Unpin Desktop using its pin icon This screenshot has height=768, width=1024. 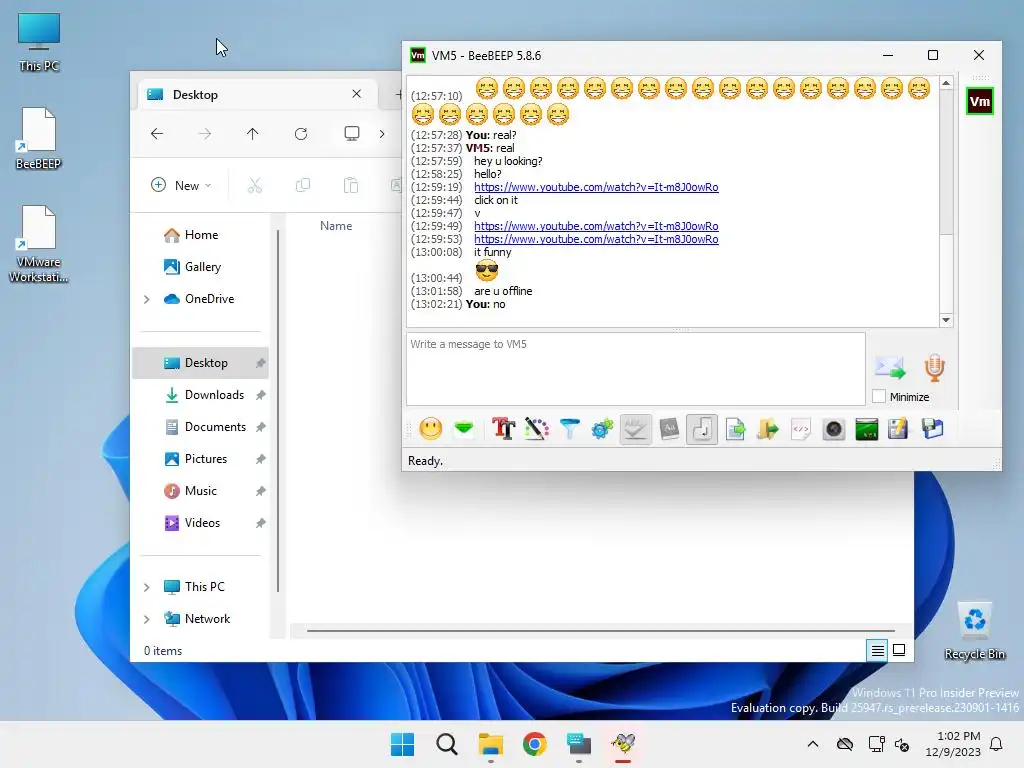pos(261,363)
